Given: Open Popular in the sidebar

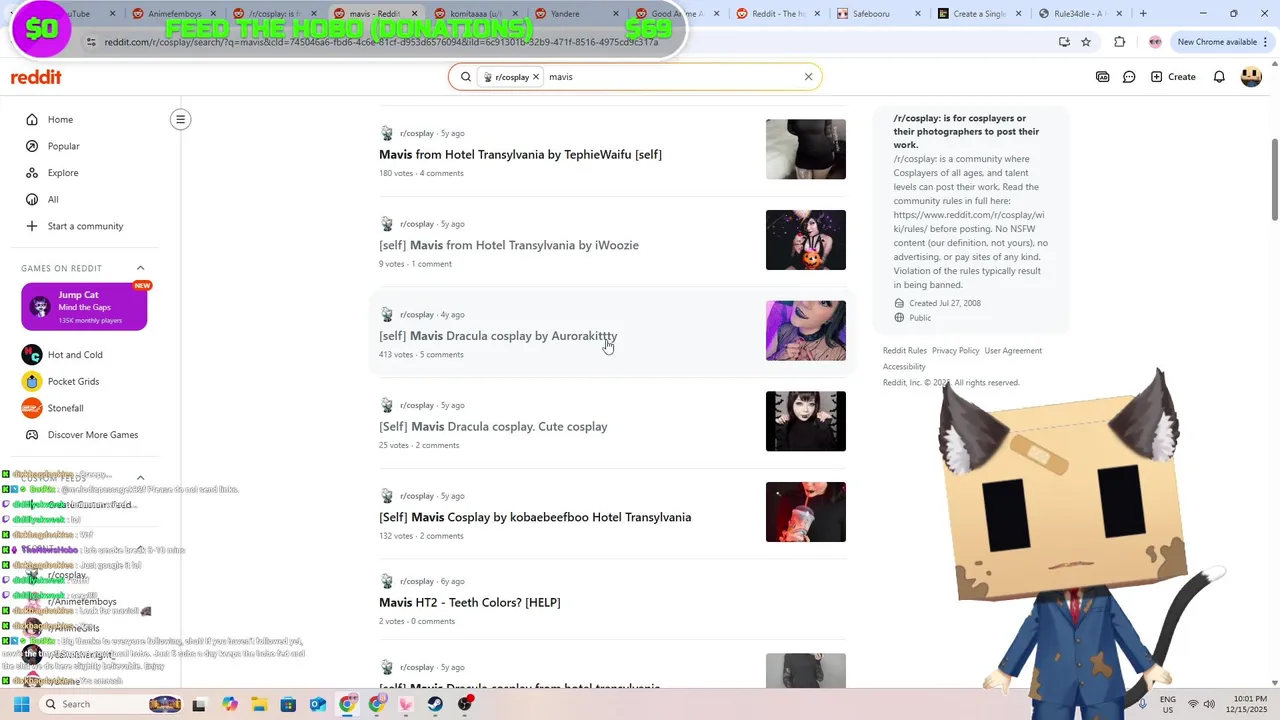Looking at the screenshot, I should (x=63, y=146).
